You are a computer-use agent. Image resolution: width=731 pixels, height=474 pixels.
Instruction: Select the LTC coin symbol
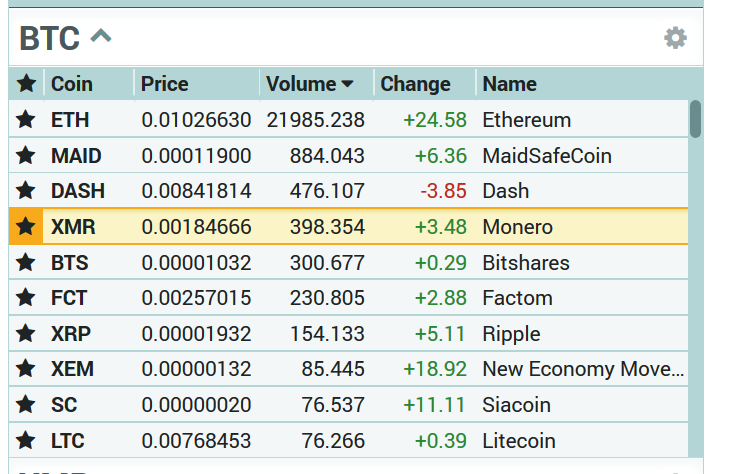click(68, 441)
